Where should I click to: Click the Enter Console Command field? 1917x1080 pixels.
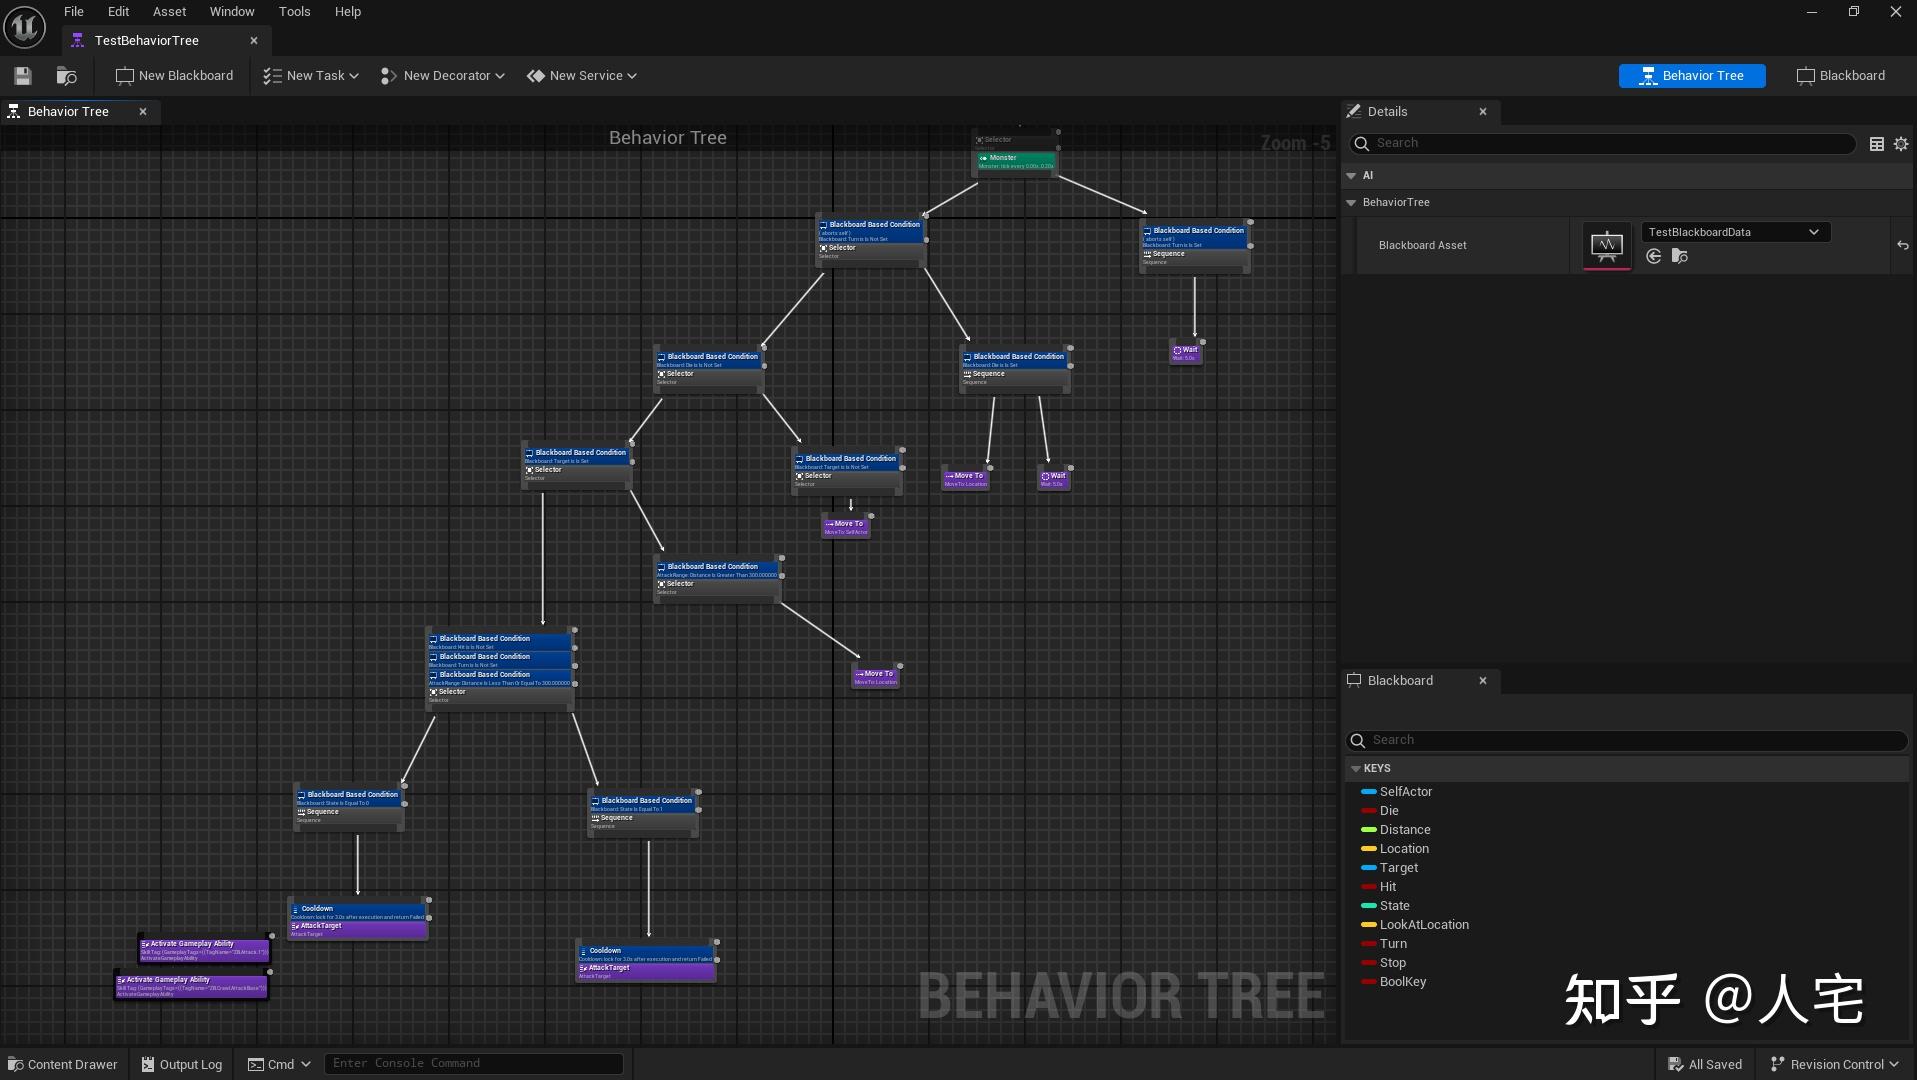(x=473, y=1063)
